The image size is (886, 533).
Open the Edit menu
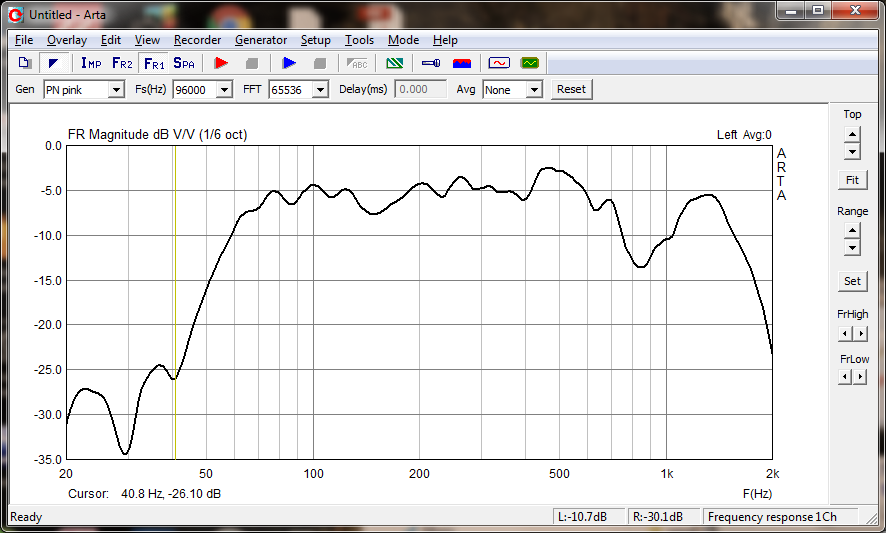pos(111,40)
